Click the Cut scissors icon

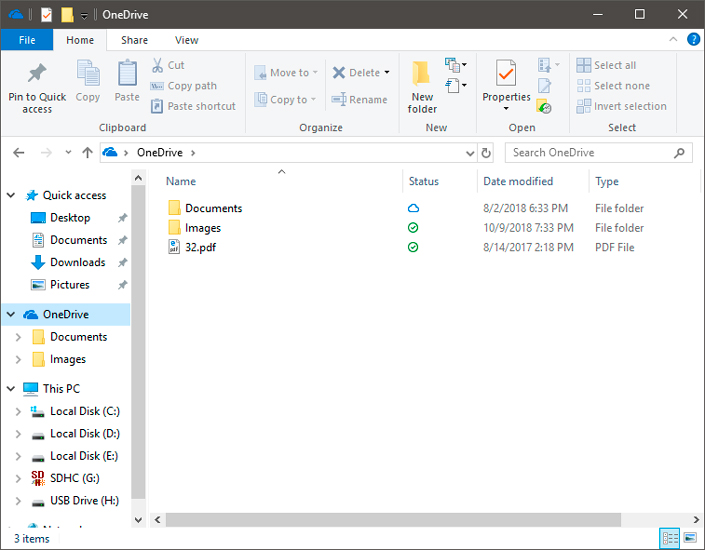157,65
